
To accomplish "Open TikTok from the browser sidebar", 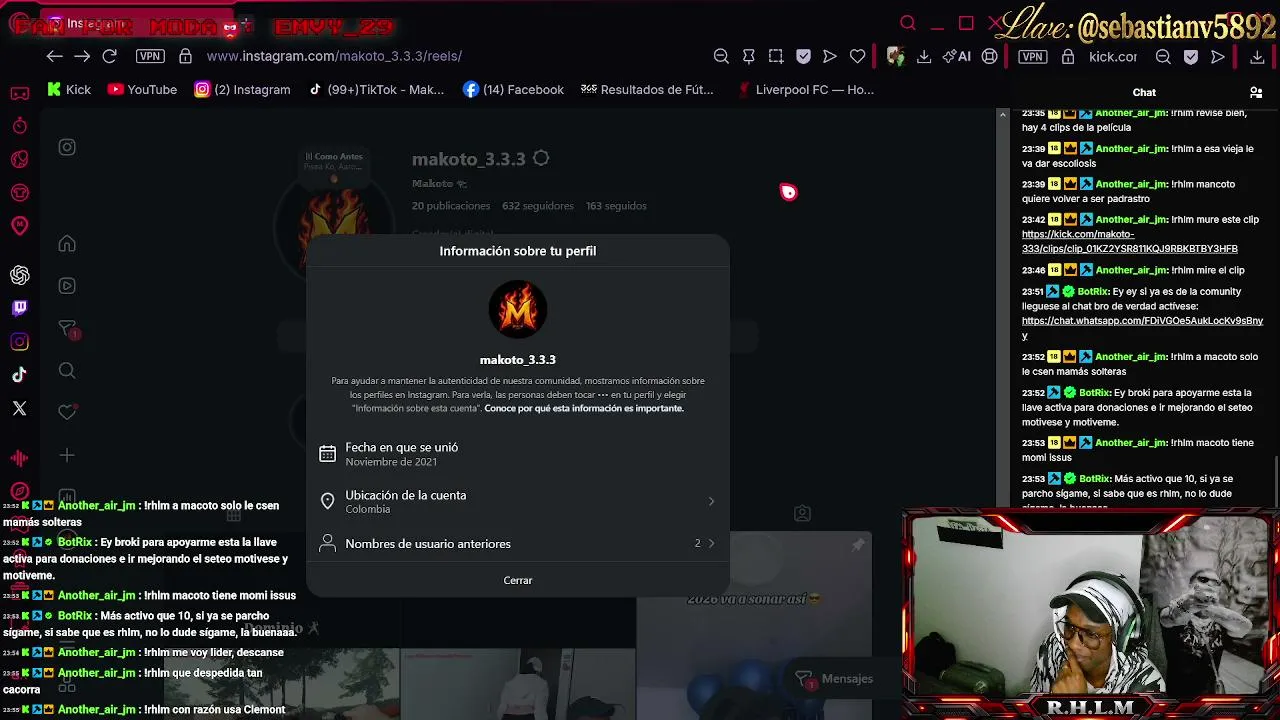I will 20,375.
